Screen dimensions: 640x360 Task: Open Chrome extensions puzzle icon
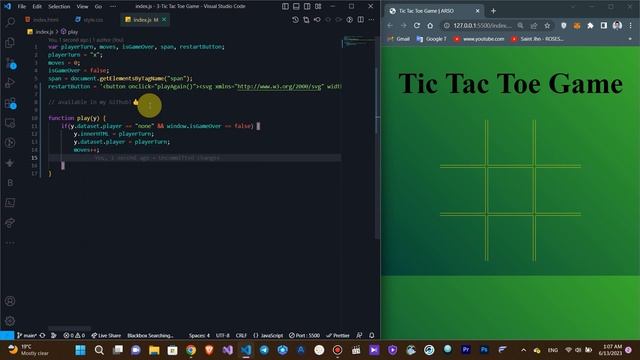click(x=590, y=25)
